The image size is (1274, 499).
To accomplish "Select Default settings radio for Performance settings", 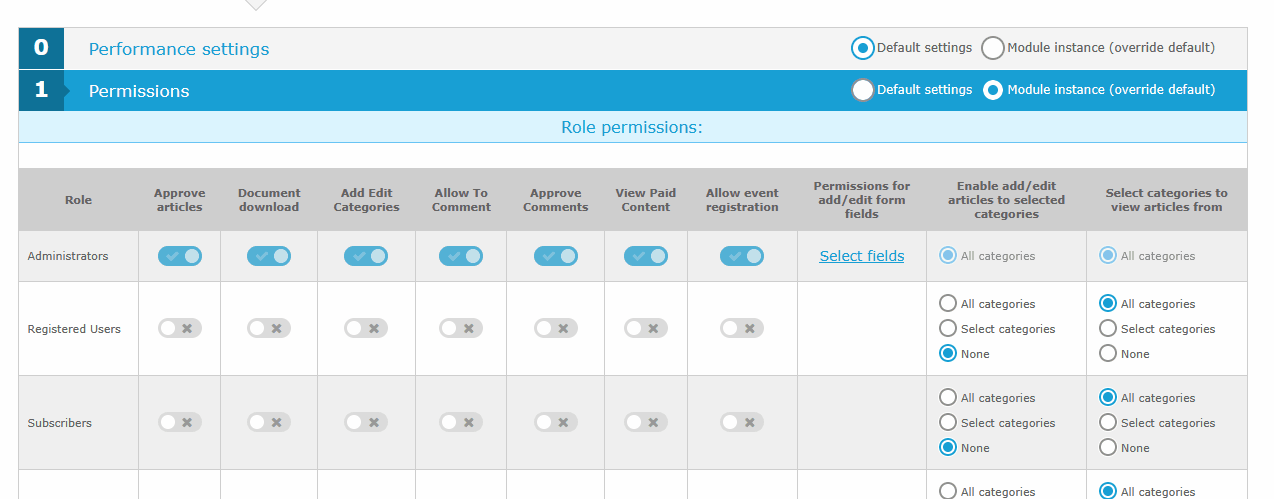I will click(863, 48).
